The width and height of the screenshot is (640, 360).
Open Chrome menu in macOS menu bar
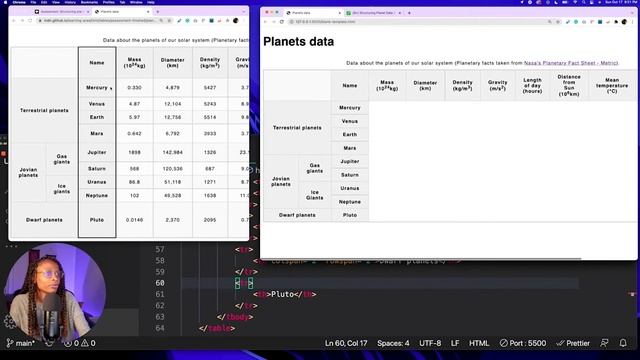19,2
